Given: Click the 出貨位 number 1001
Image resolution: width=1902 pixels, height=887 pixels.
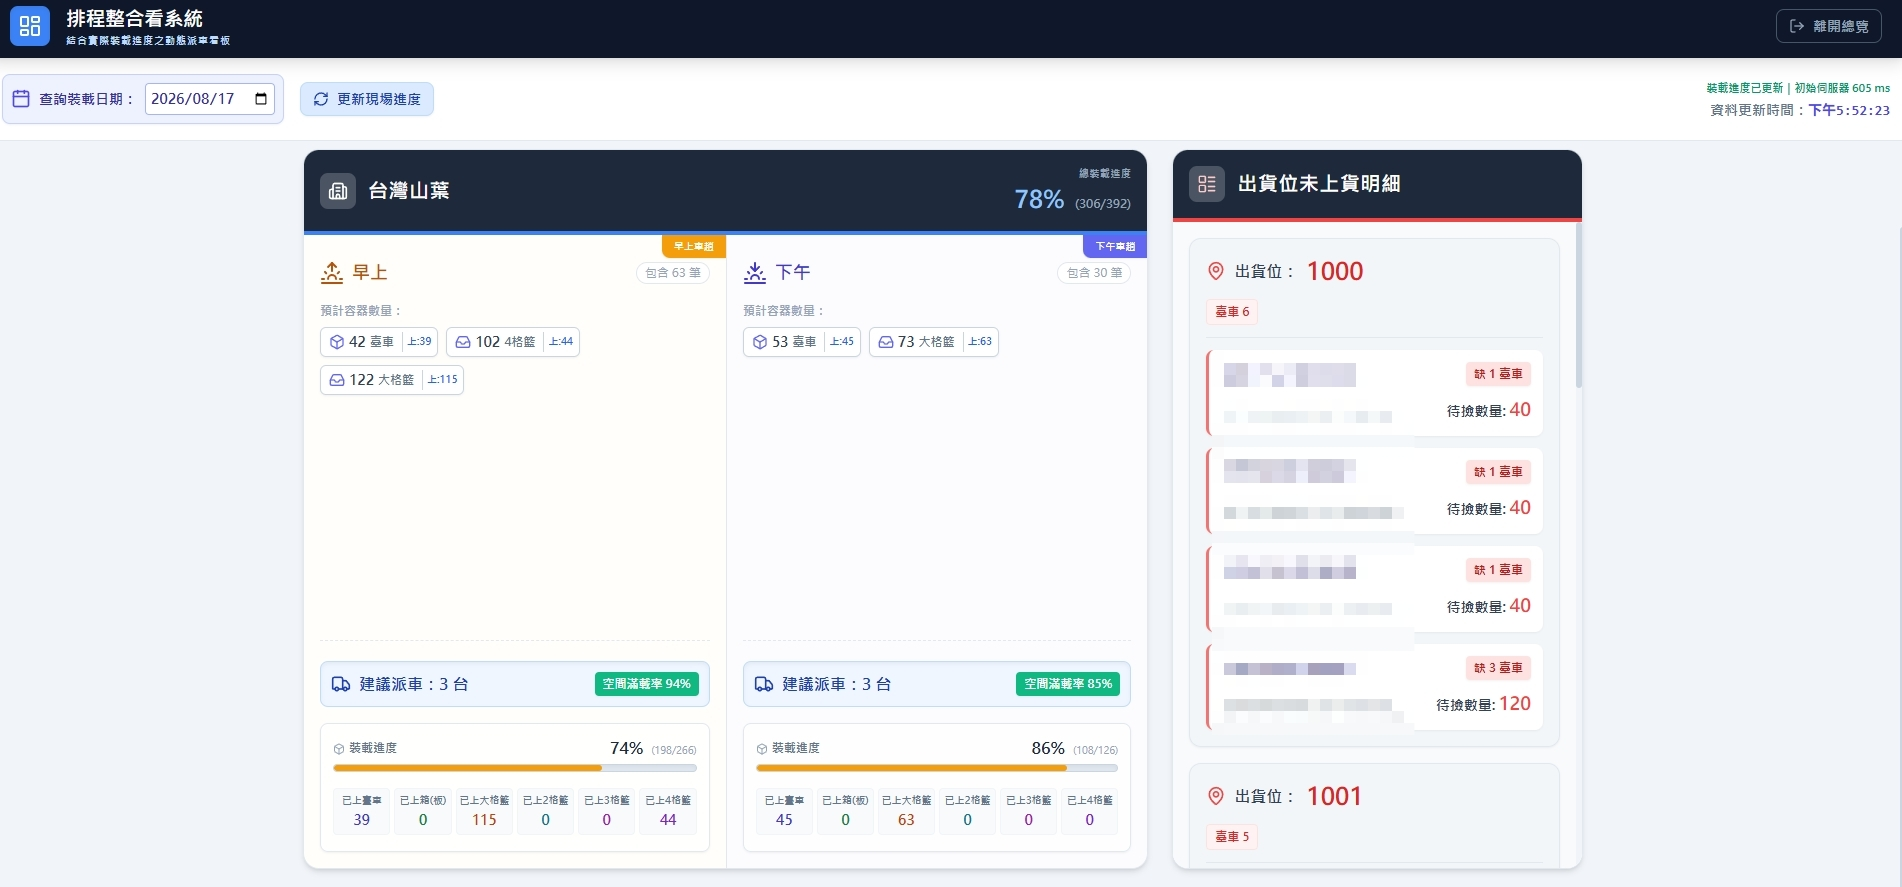Looking at the screenshot, I should 1335,796.
